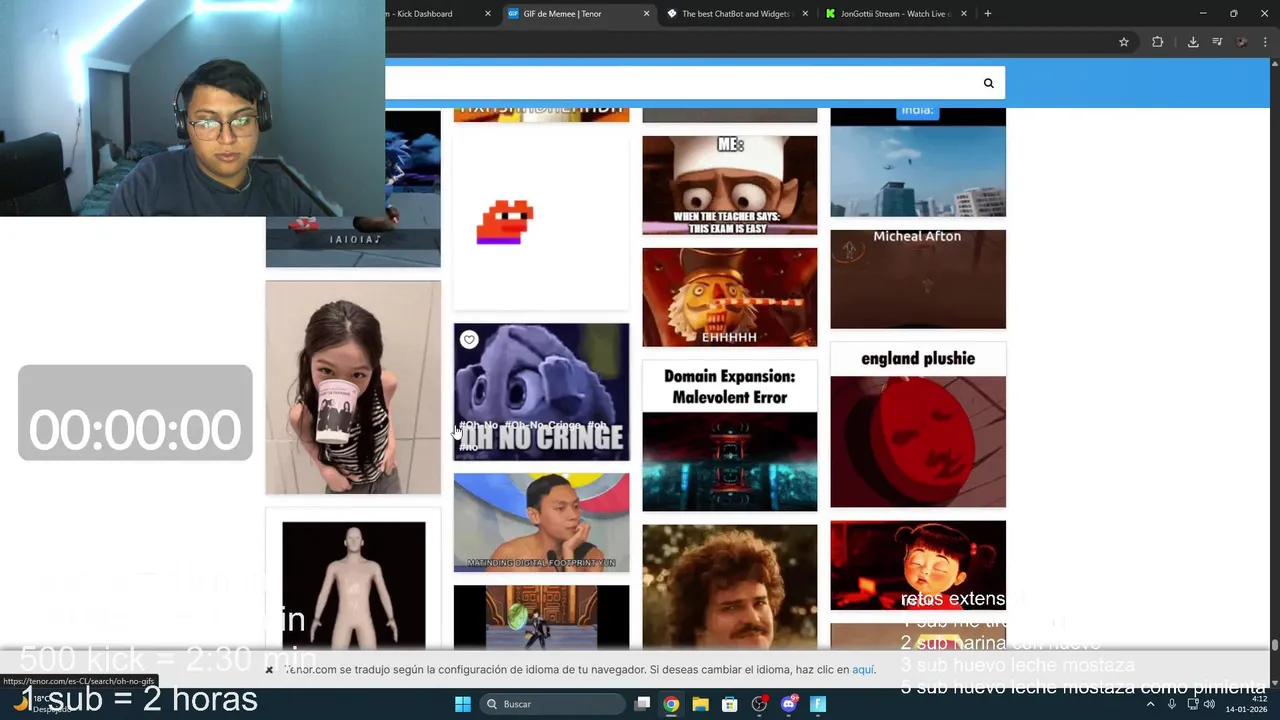Close The best ChatBot and Widgets tab
This screenshot has width=1280, height=720.
(x=805, y=14)
